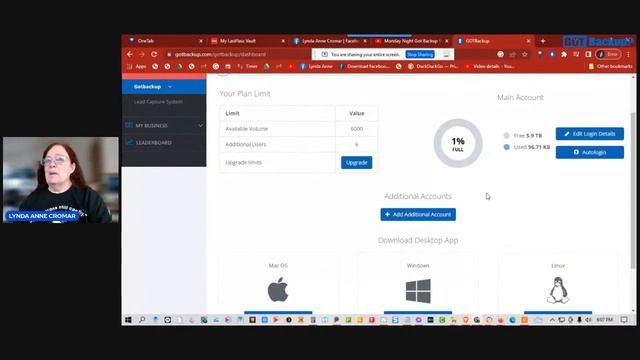Expand the My Business sidebar section
Viewport: 640px width, 360px height.
click(x=164, y=125)
